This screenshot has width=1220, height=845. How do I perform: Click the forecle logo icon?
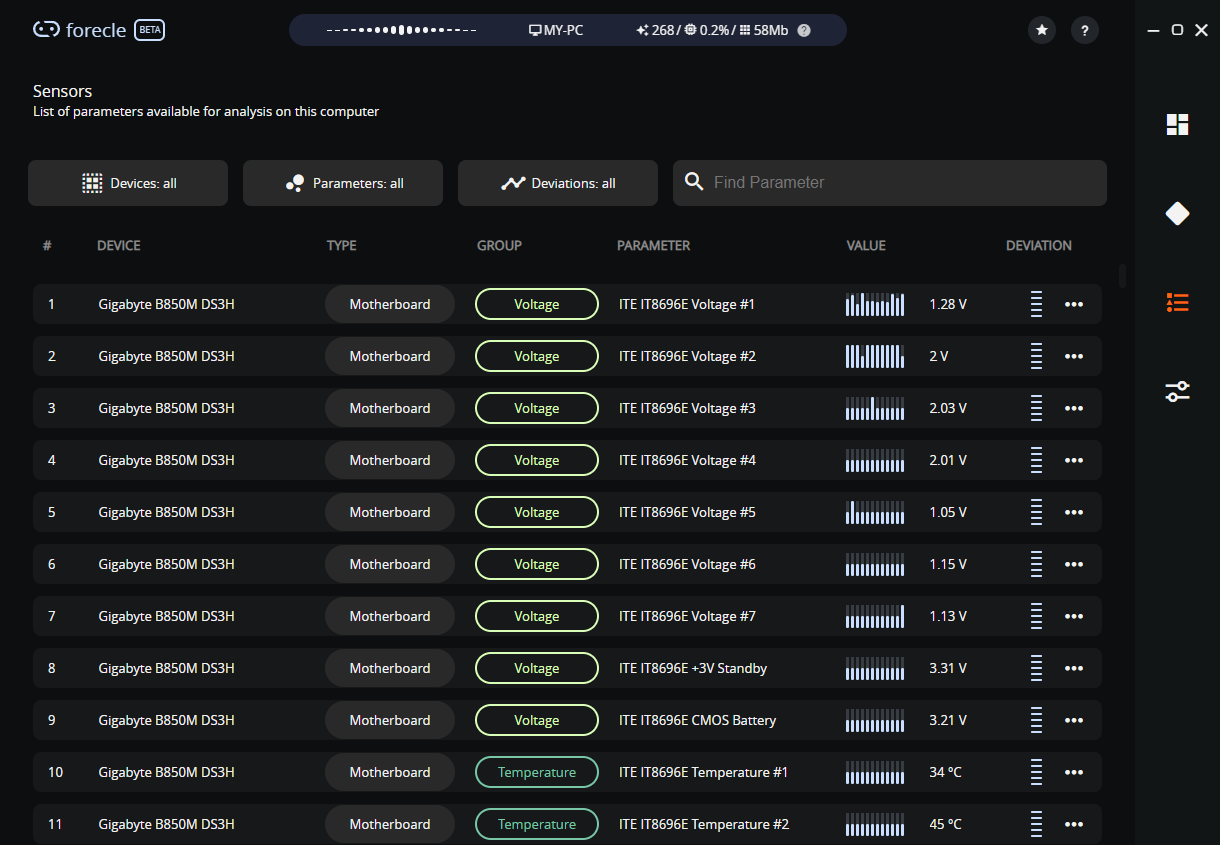click(x=46, y=30)
